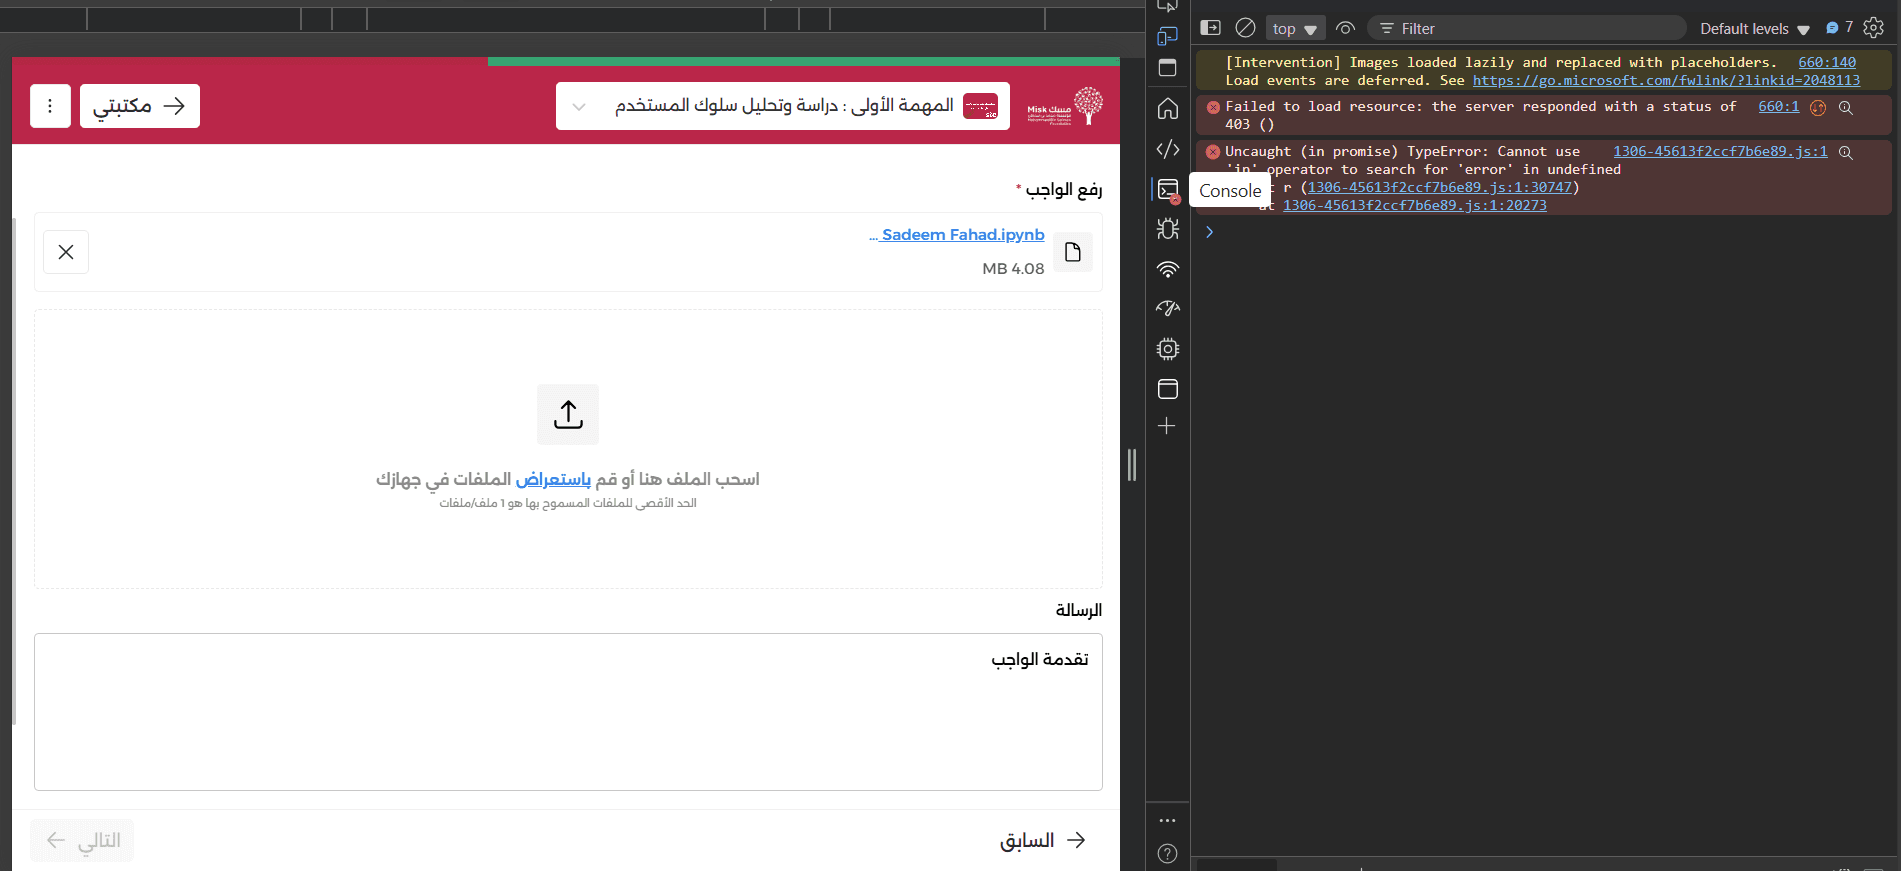This screenshot has height=871, width=1901.
Task: Toggle the dock window icon in activity bar
Action: 1167,68
